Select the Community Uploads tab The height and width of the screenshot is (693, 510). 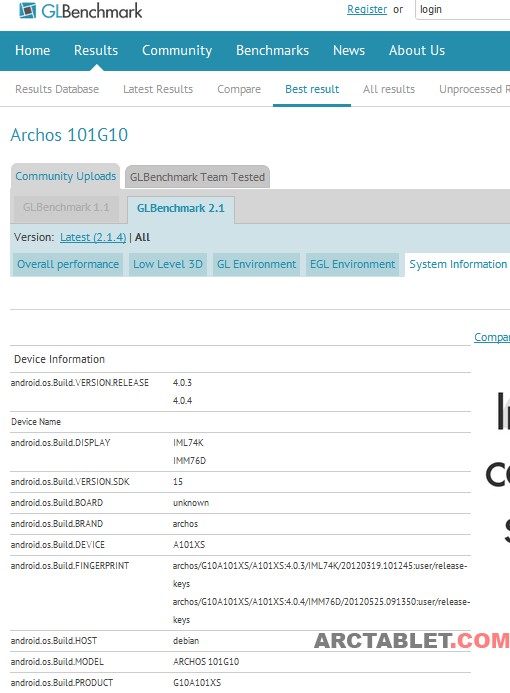[x=65, y=176]
